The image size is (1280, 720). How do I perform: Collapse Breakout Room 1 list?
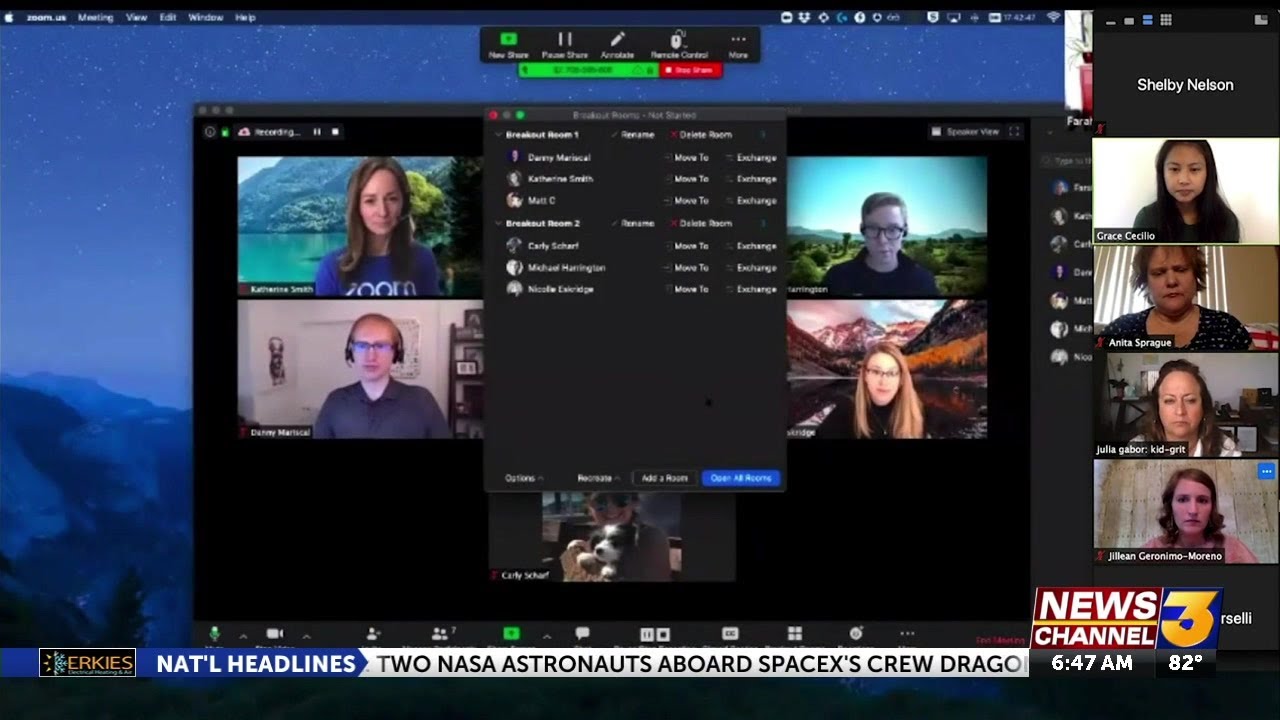[498, 134]
